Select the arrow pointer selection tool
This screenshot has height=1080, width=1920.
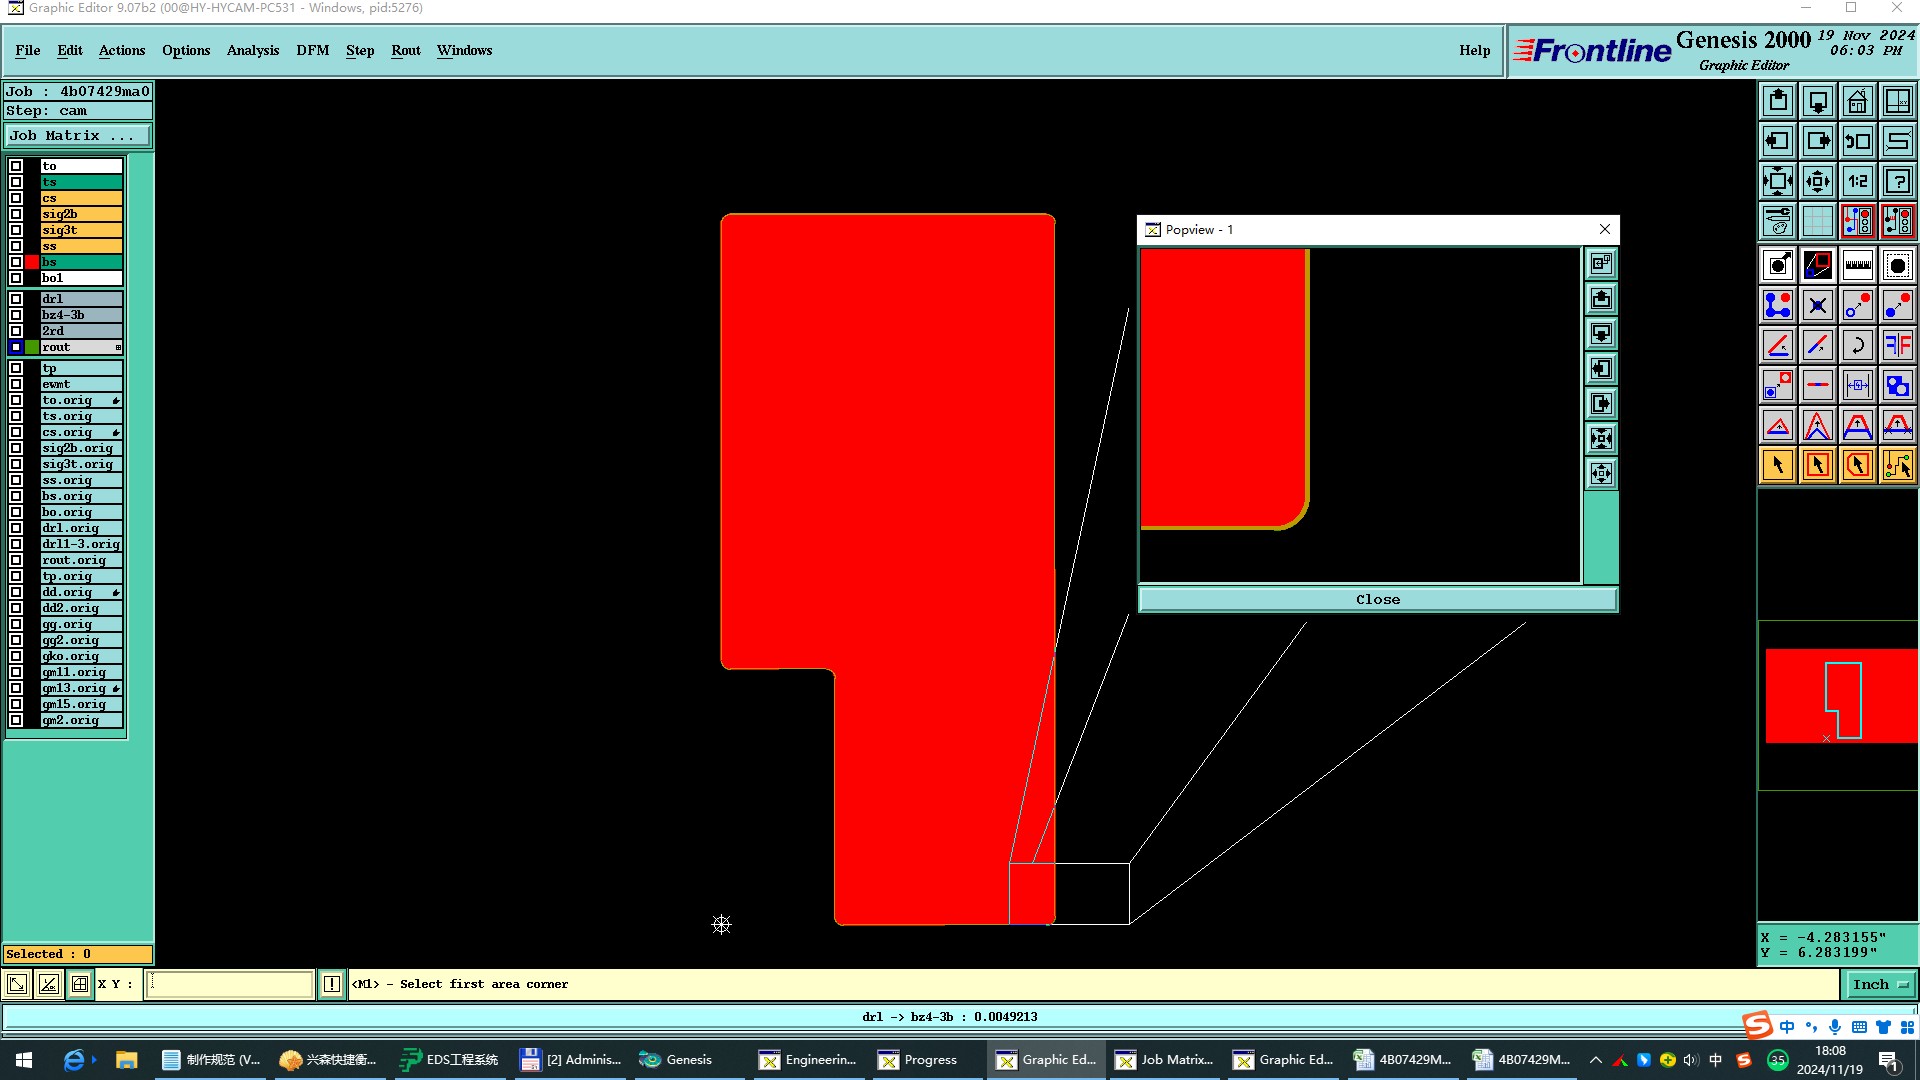click(1777, 465)
